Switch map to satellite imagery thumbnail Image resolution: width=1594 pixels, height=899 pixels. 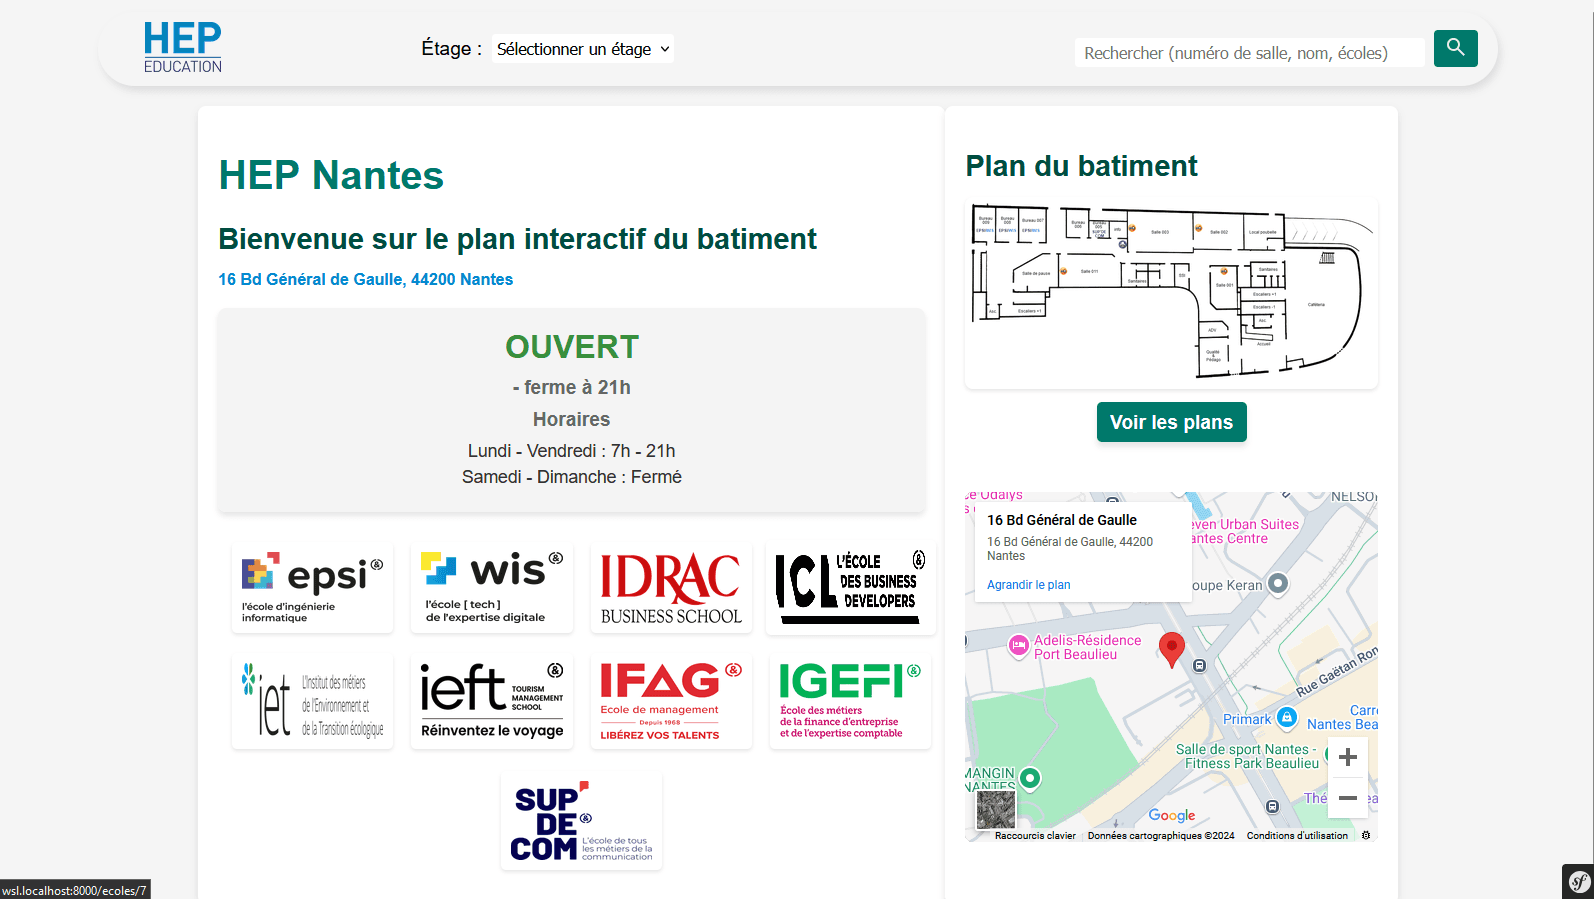click(996, 810)
